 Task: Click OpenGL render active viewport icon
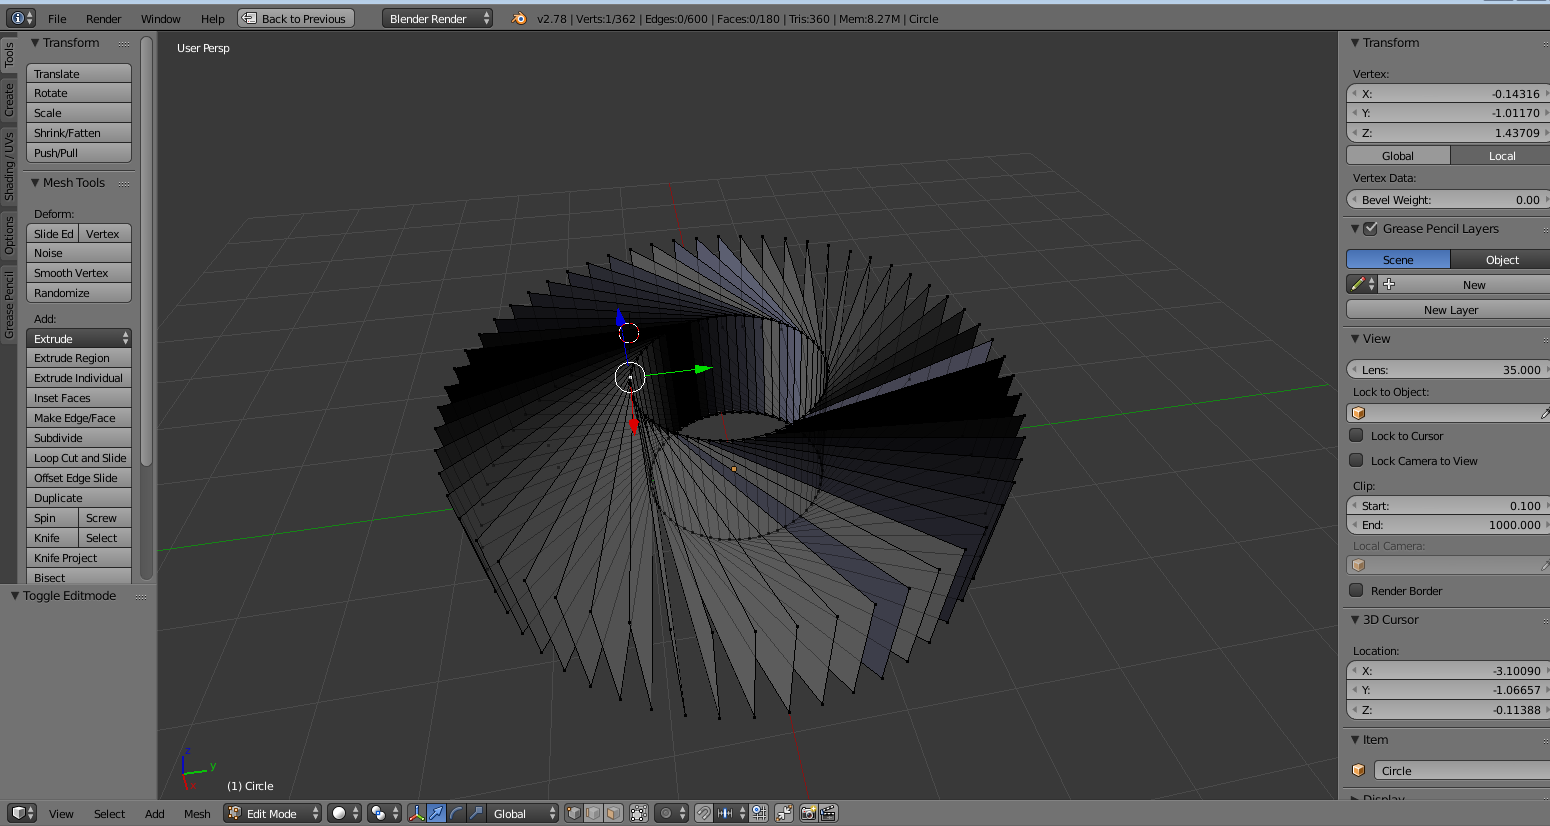(807, 813)
